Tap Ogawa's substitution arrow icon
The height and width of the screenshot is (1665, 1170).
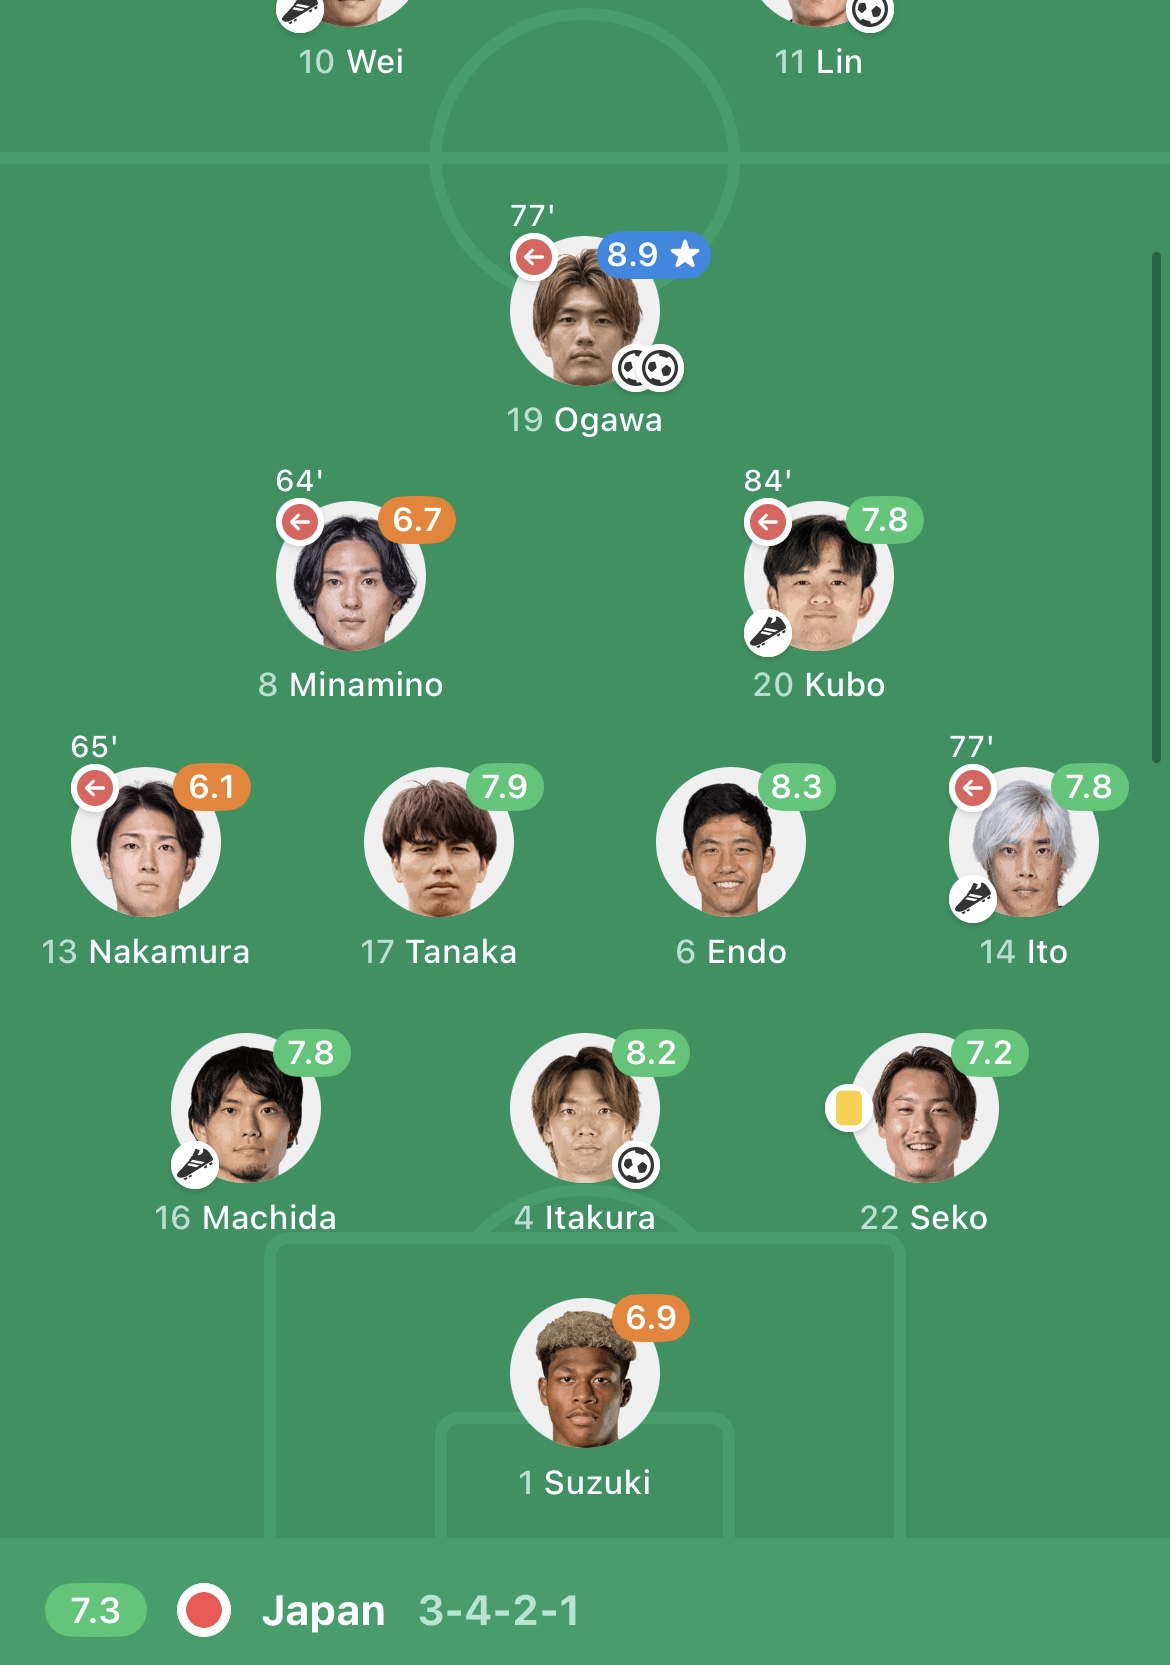click(x=534, y=257)
